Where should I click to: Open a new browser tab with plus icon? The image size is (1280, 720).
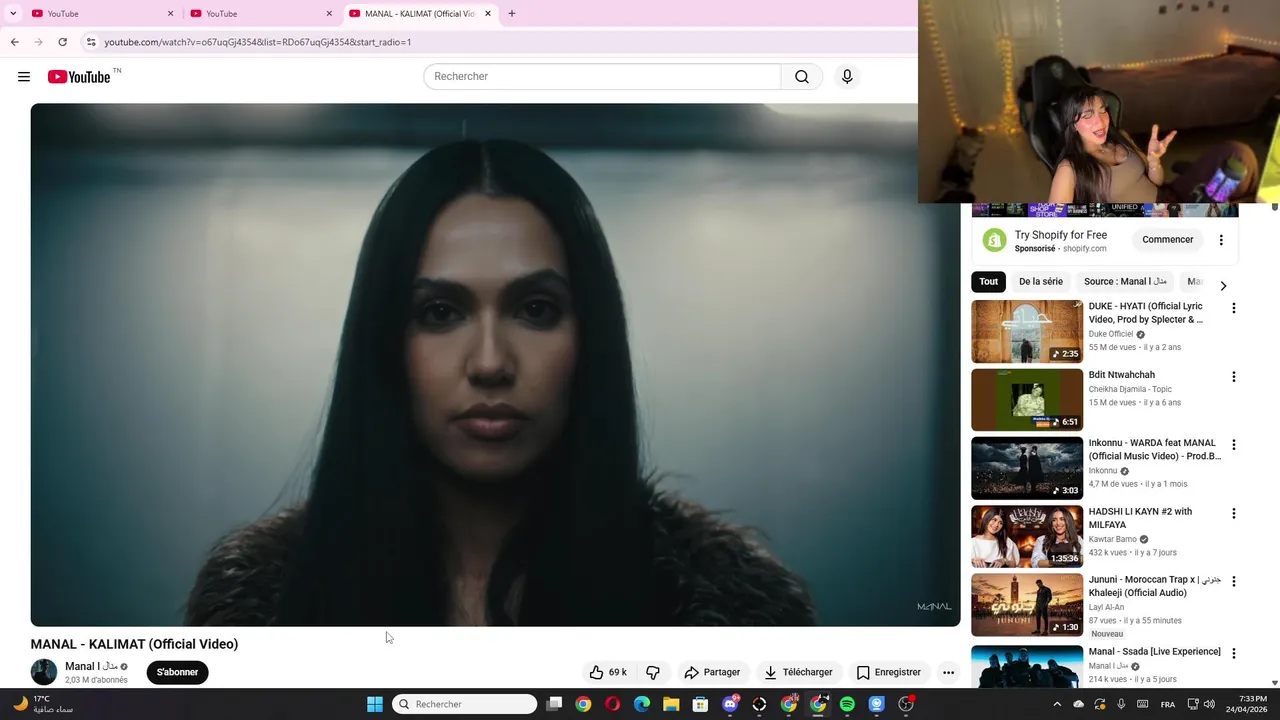512,13
